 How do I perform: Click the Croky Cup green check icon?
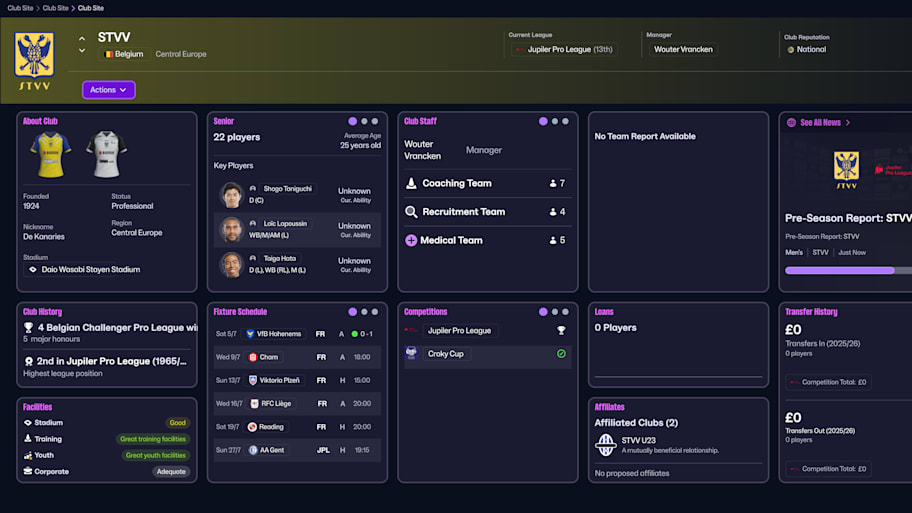(561, 354)
